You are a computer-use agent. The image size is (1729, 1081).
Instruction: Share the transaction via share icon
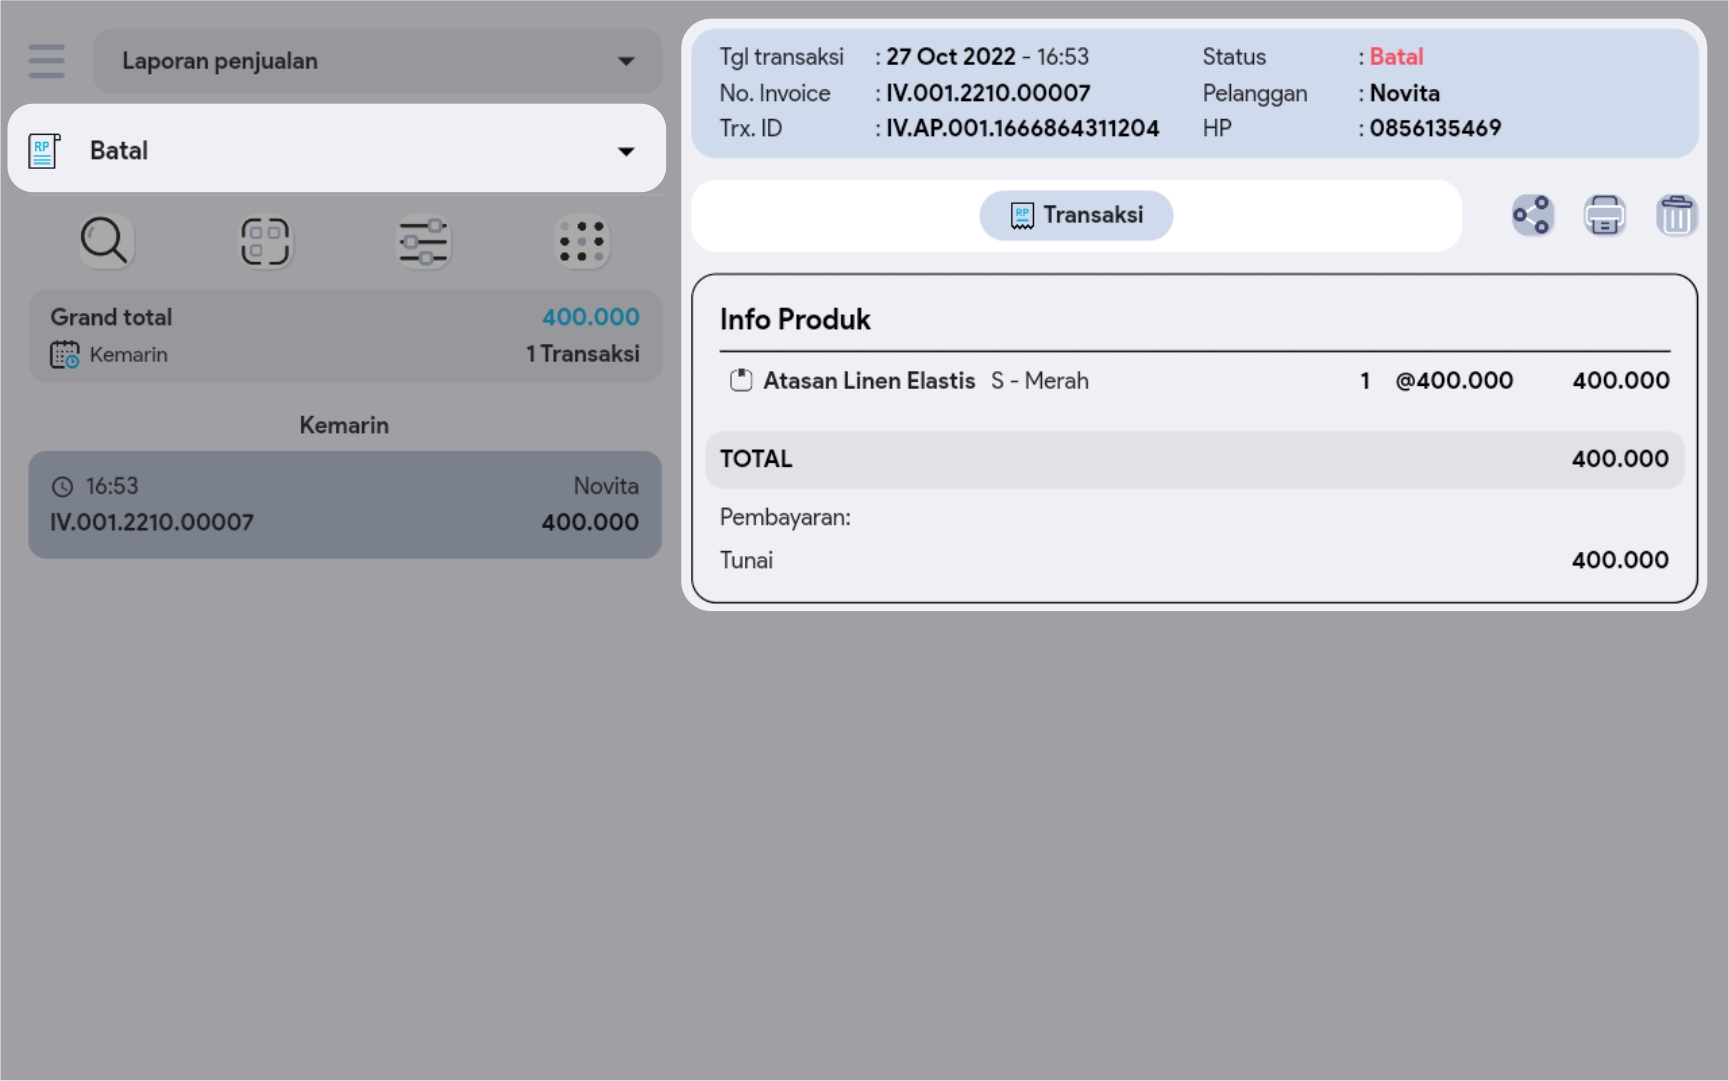tap(1532, 215)
